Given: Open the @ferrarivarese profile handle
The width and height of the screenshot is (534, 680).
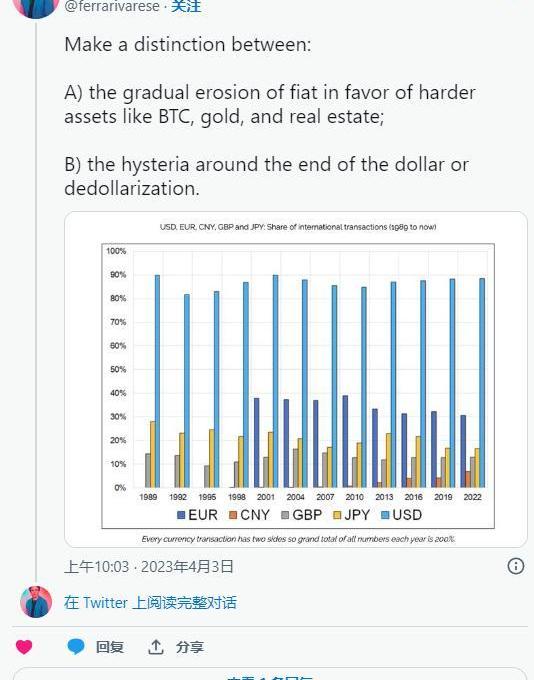Looking at the screenshot, I should (112, 6).
